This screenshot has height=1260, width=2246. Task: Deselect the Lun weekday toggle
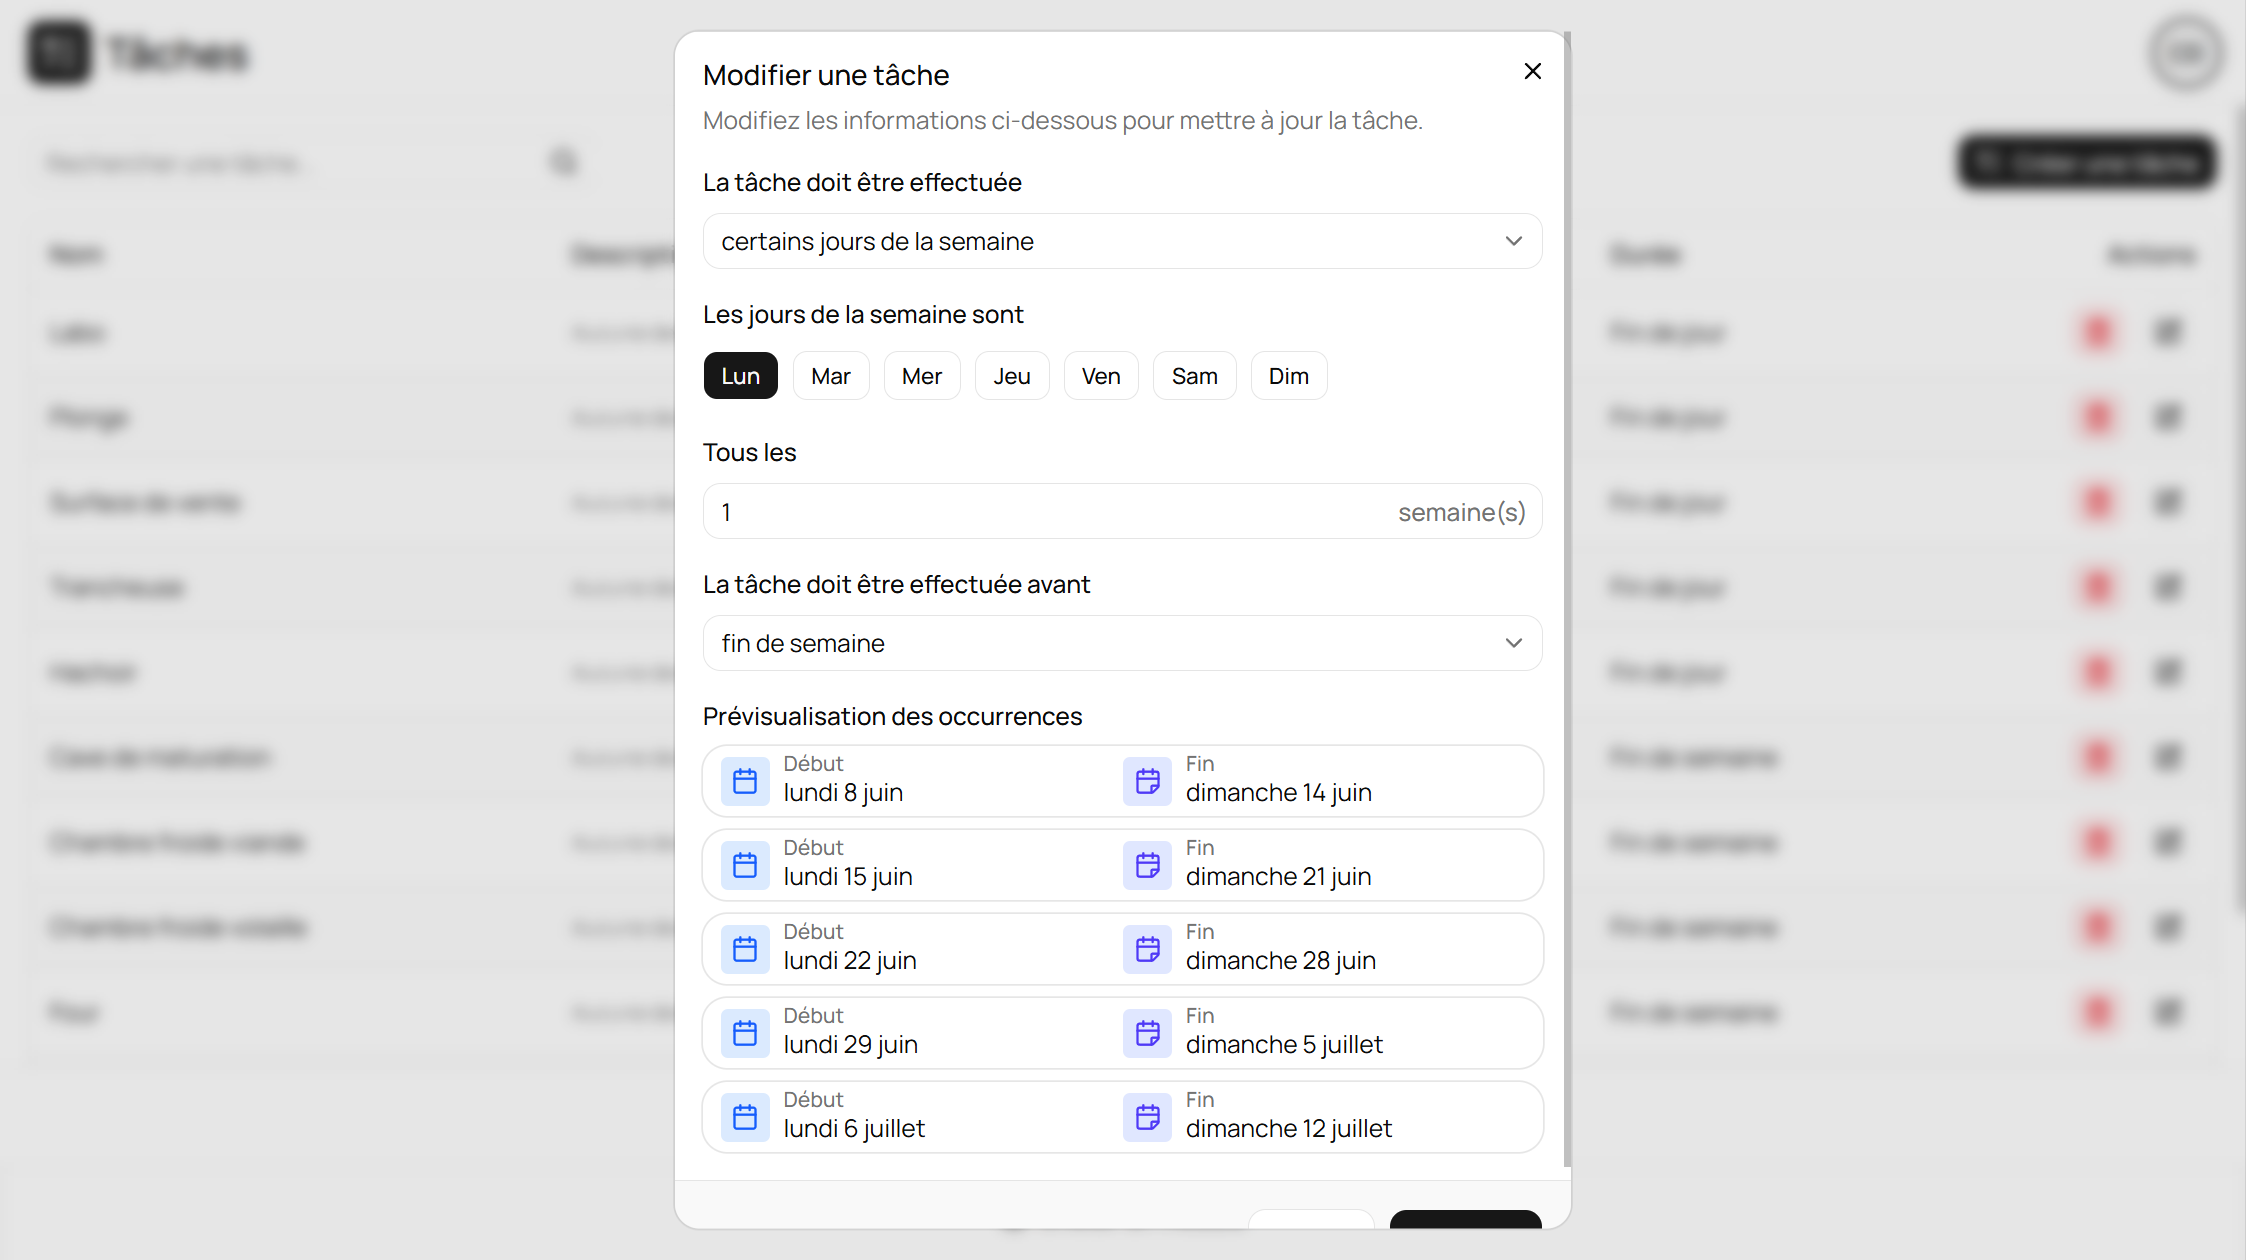(740, 376)
